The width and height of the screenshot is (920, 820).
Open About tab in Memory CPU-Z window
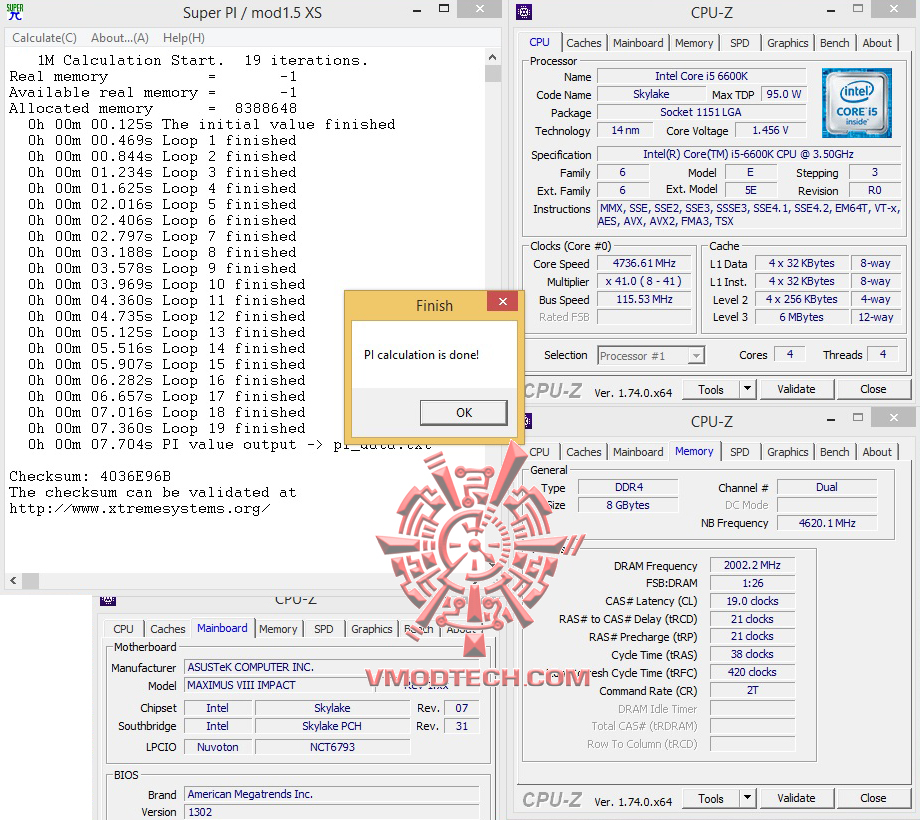[877, 452]
